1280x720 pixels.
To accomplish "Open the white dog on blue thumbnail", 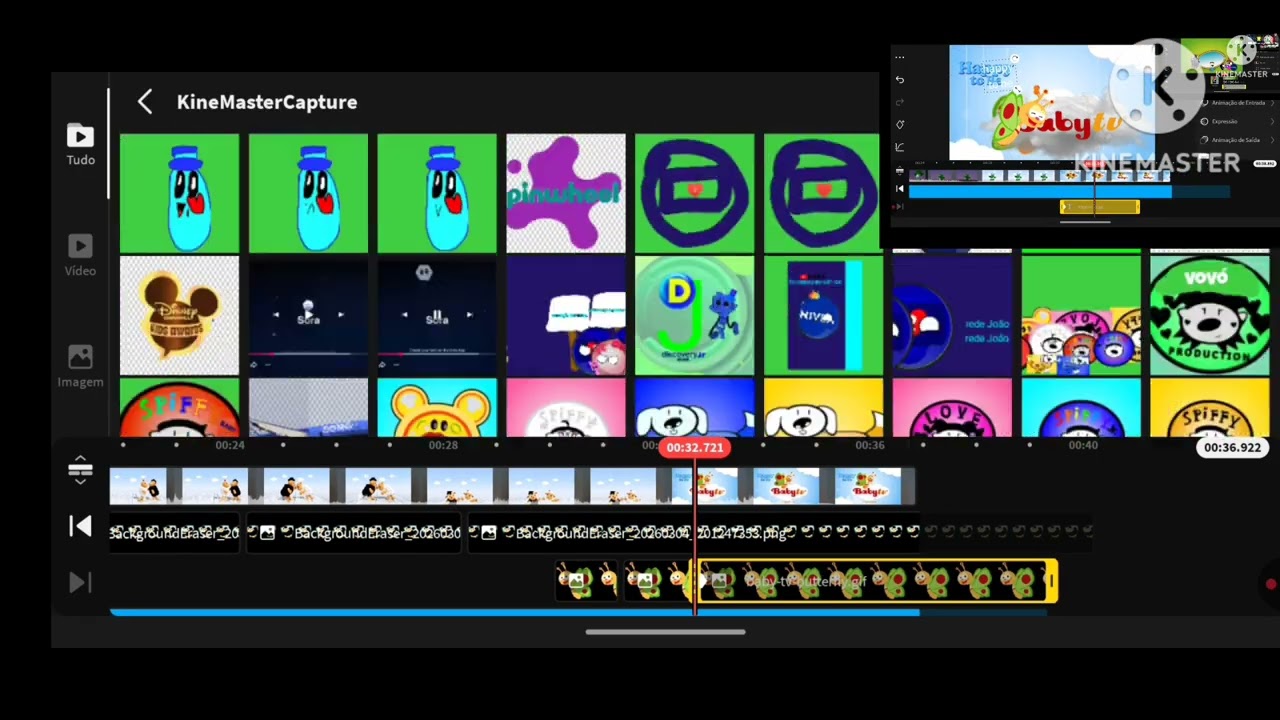I will [694, 408].
